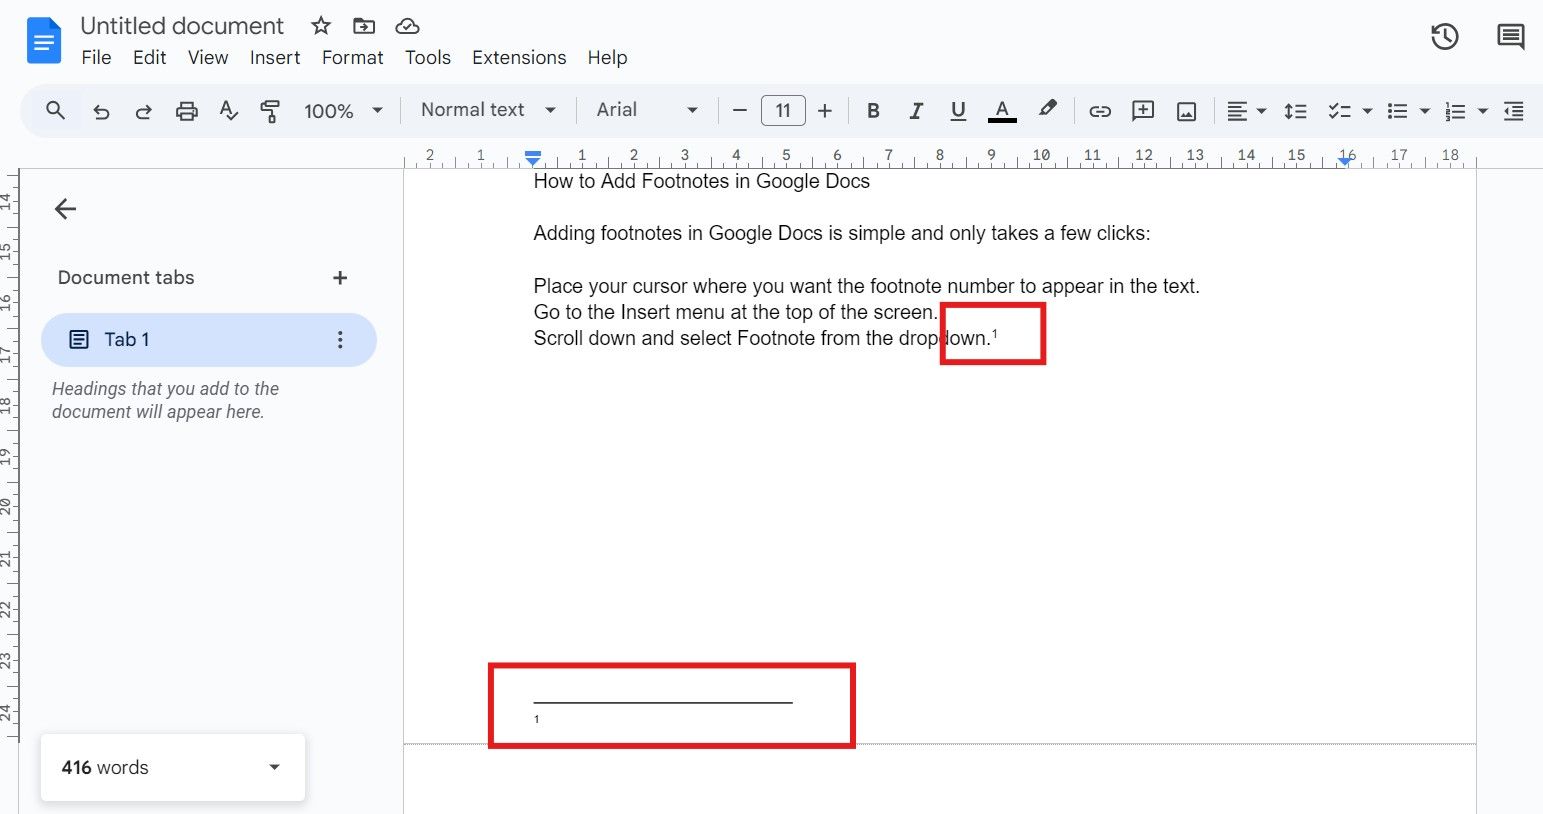Click the underline icon

pyautogui.click(x=957, y=110)
